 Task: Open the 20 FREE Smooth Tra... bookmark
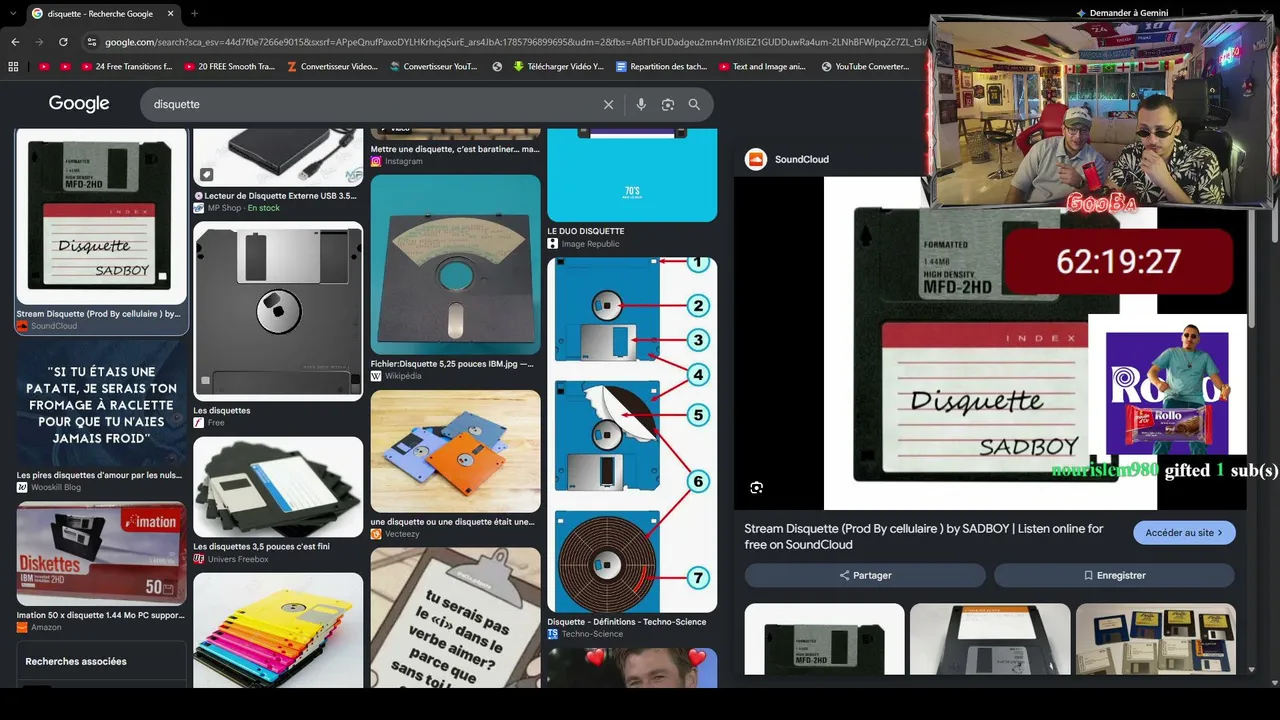tap(229, 67)
